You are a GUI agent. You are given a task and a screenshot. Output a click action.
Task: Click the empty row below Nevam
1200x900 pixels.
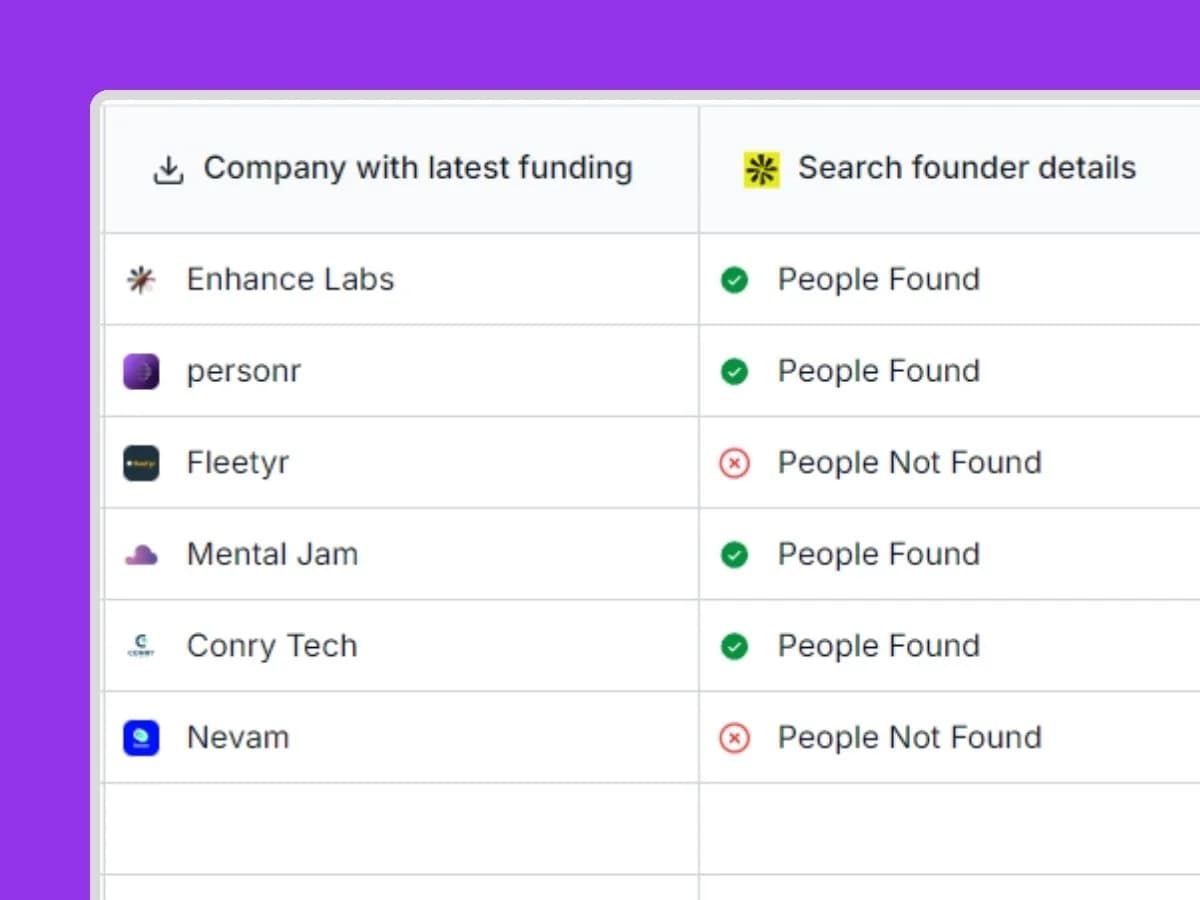tap(400, 828)
